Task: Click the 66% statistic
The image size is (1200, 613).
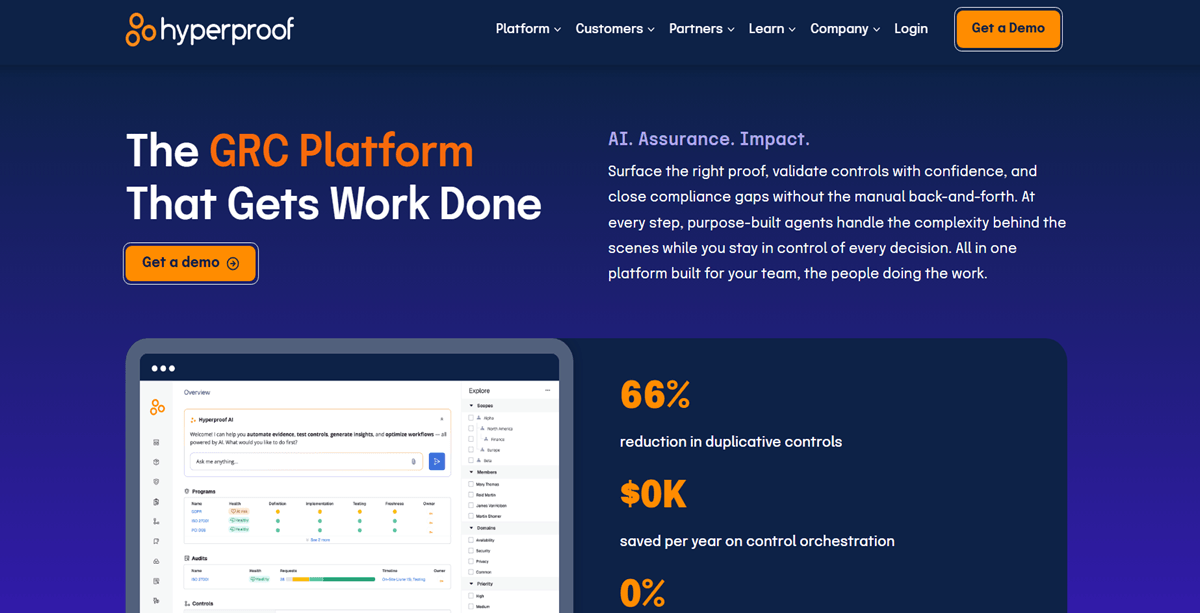Action: 655,395
